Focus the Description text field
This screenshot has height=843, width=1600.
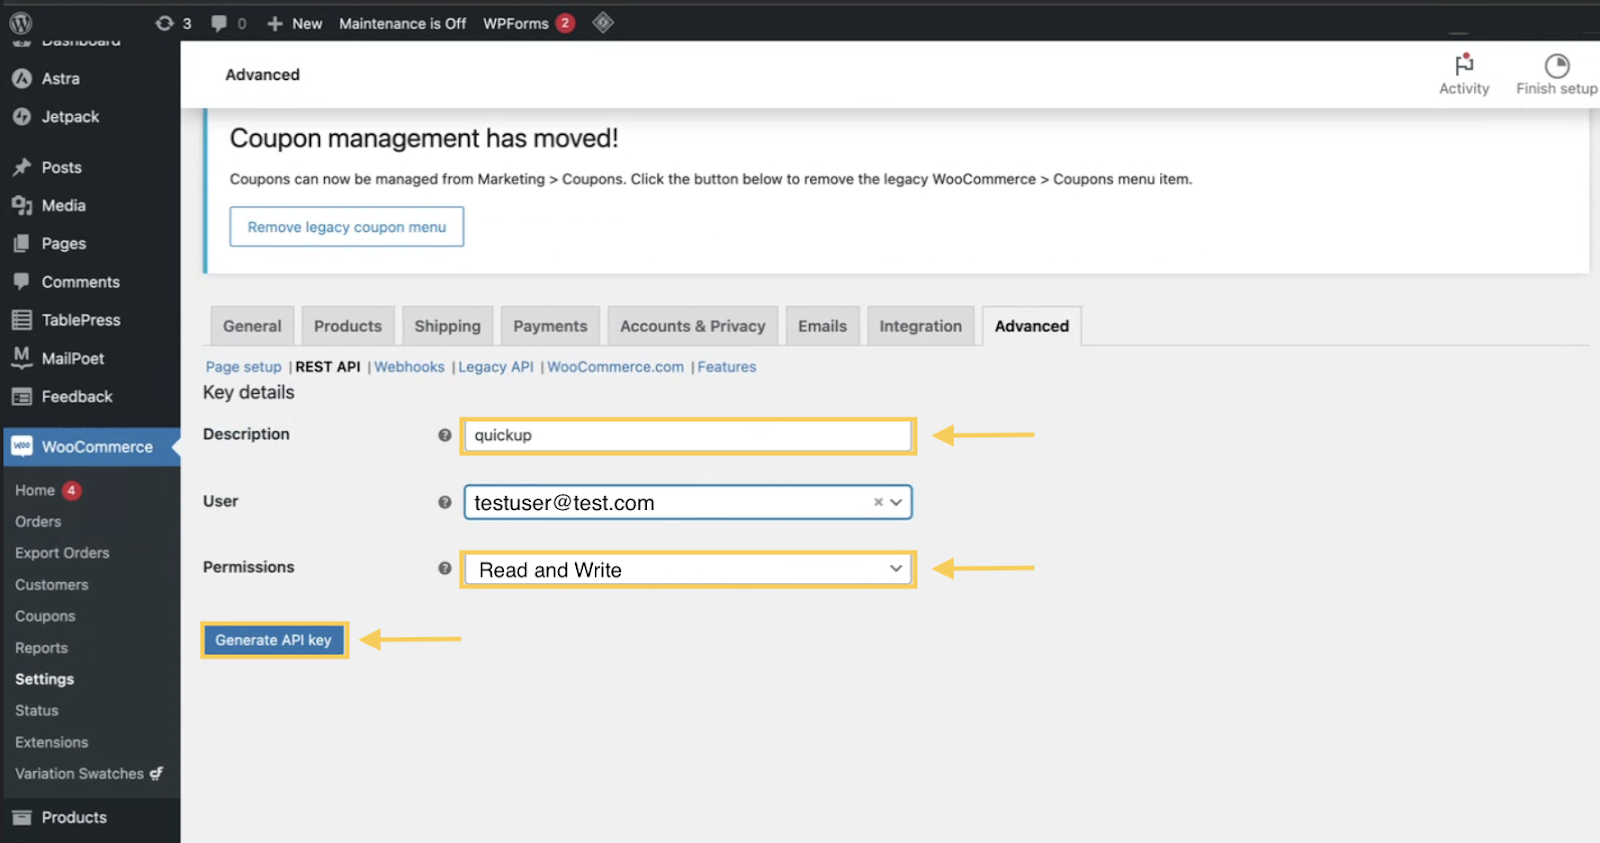[x=688, y=435]
